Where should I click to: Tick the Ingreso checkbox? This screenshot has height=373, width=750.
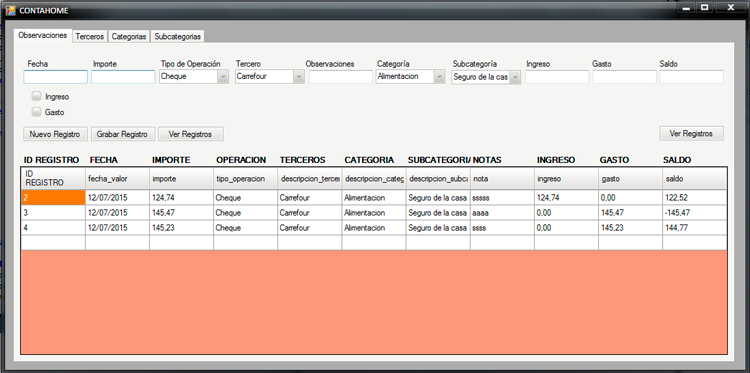click(x=36, y=96)
